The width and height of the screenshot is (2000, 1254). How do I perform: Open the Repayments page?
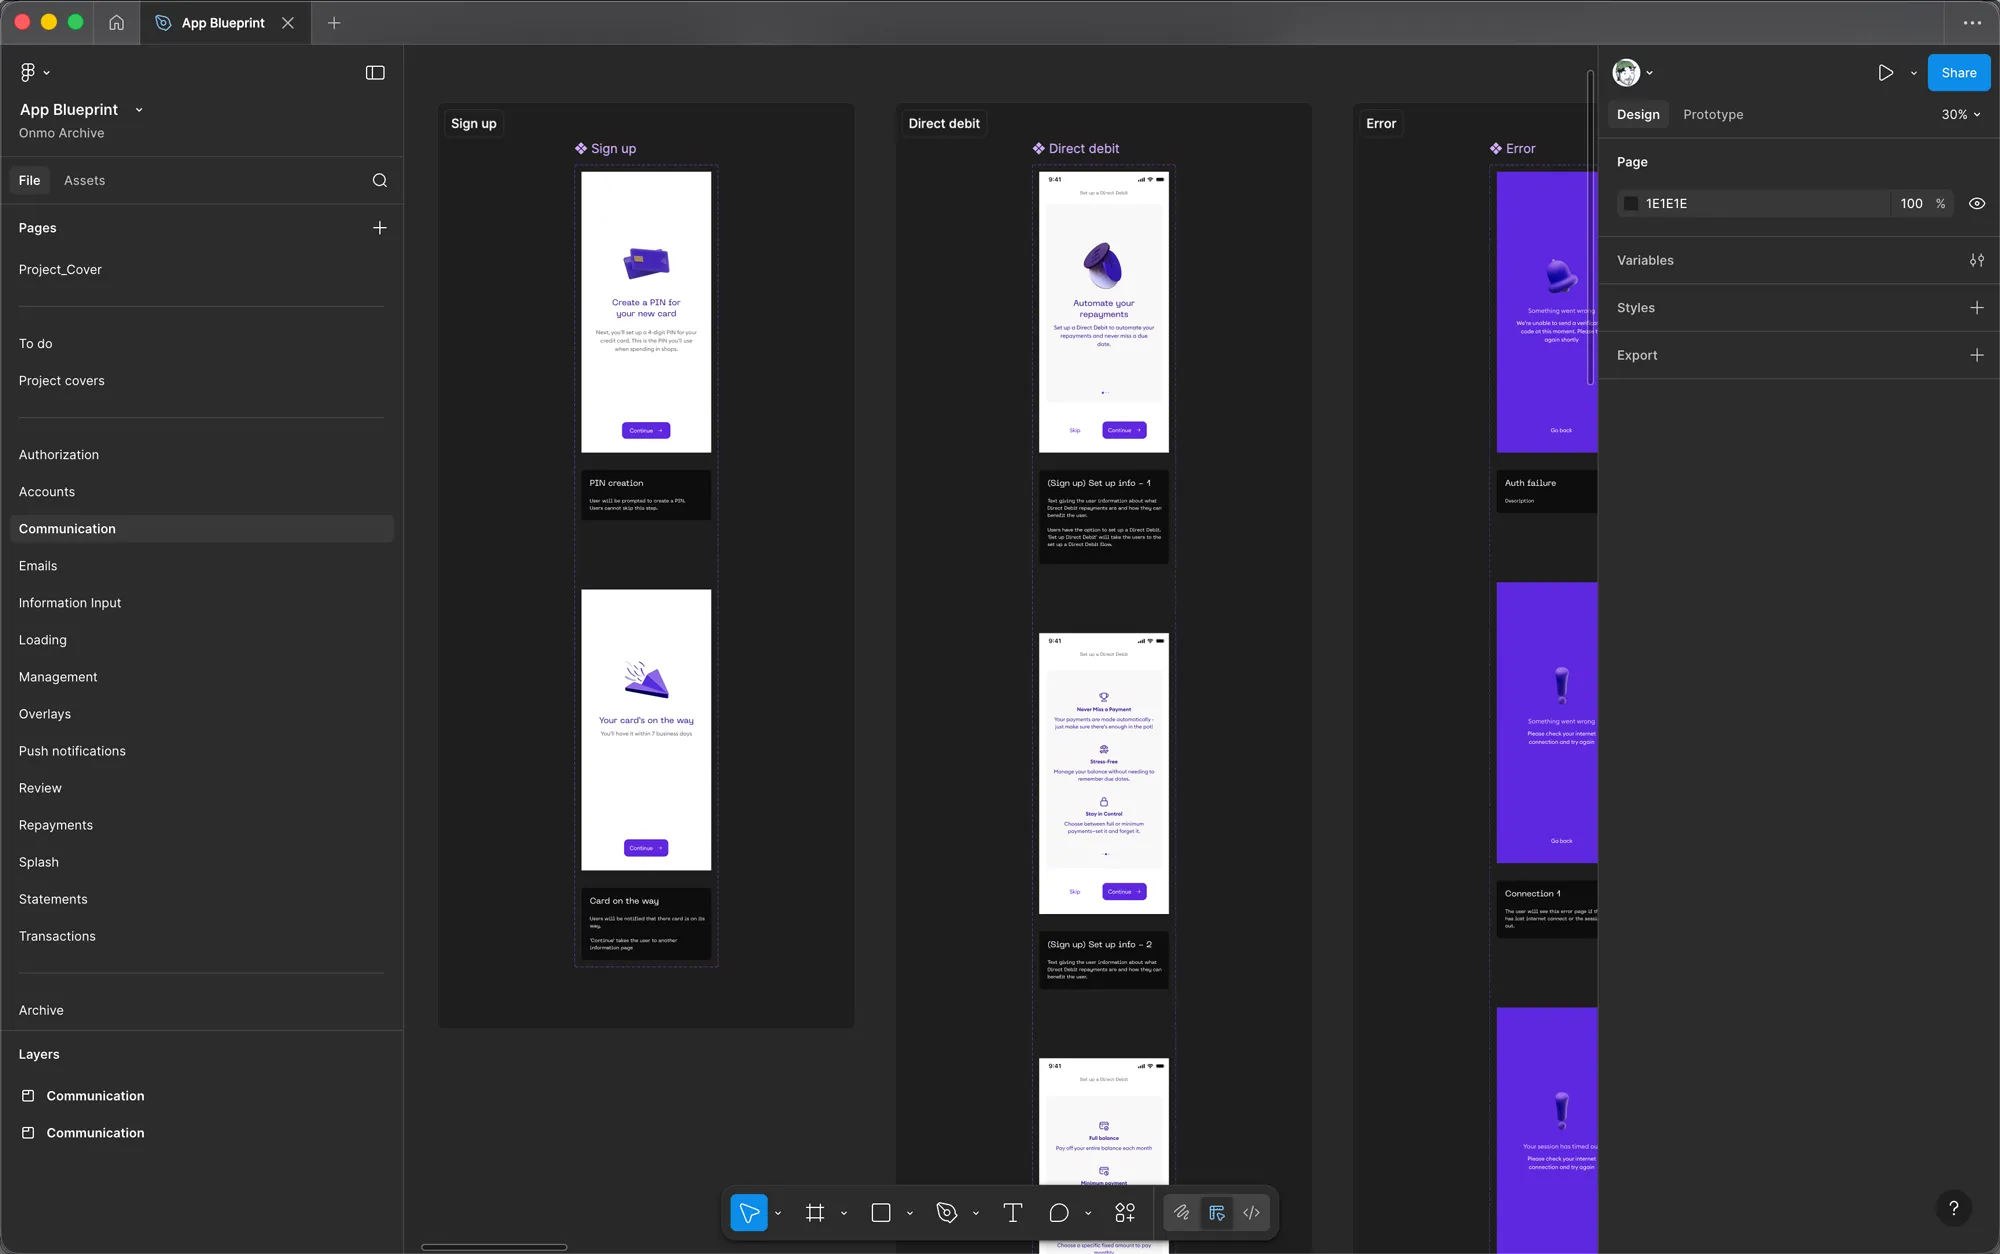(x=56, y=825)
